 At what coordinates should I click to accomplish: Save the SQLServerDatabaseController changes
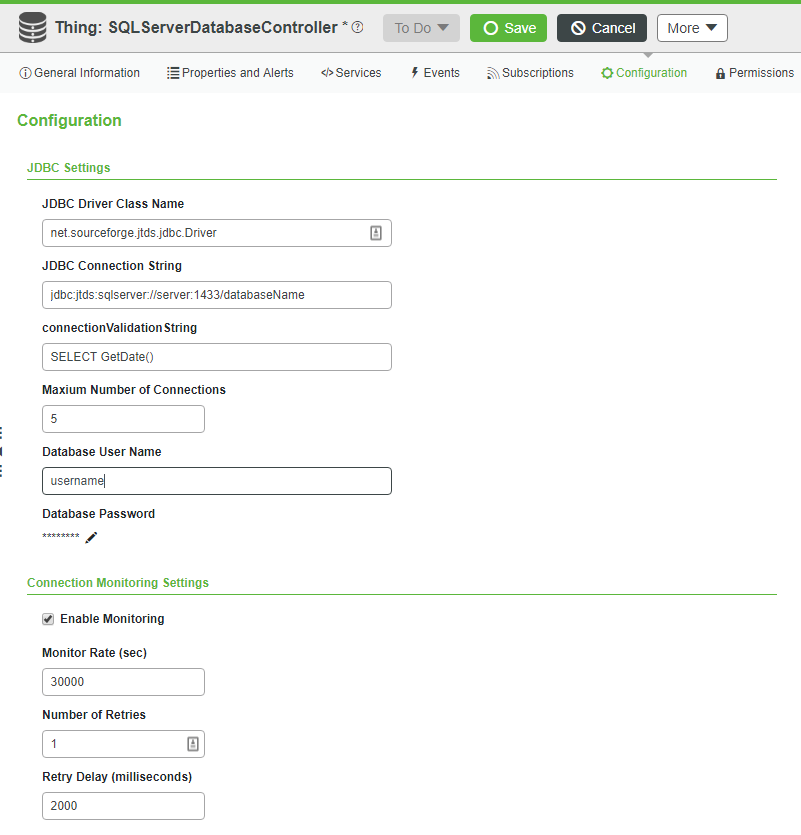[x=508, y=28]
